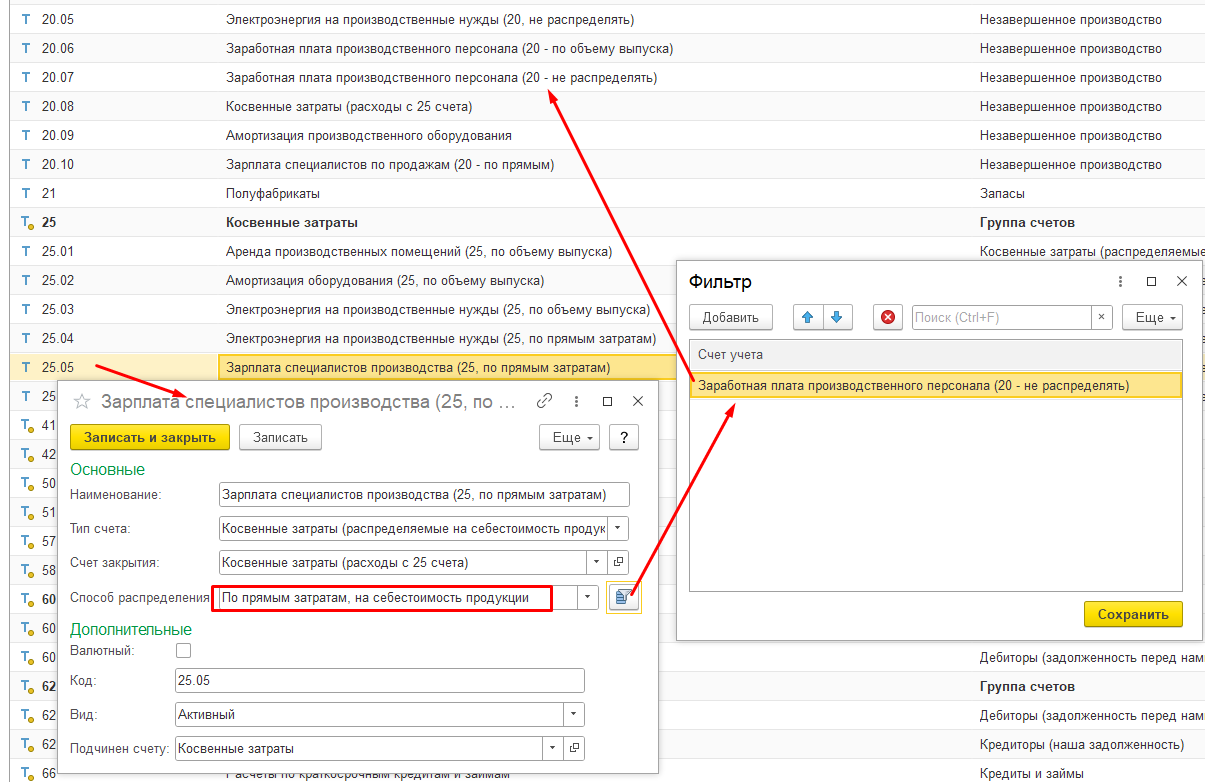Expand the Способ распределения dropdown
Screen dimensions: 1205x782
pos(589,598)
